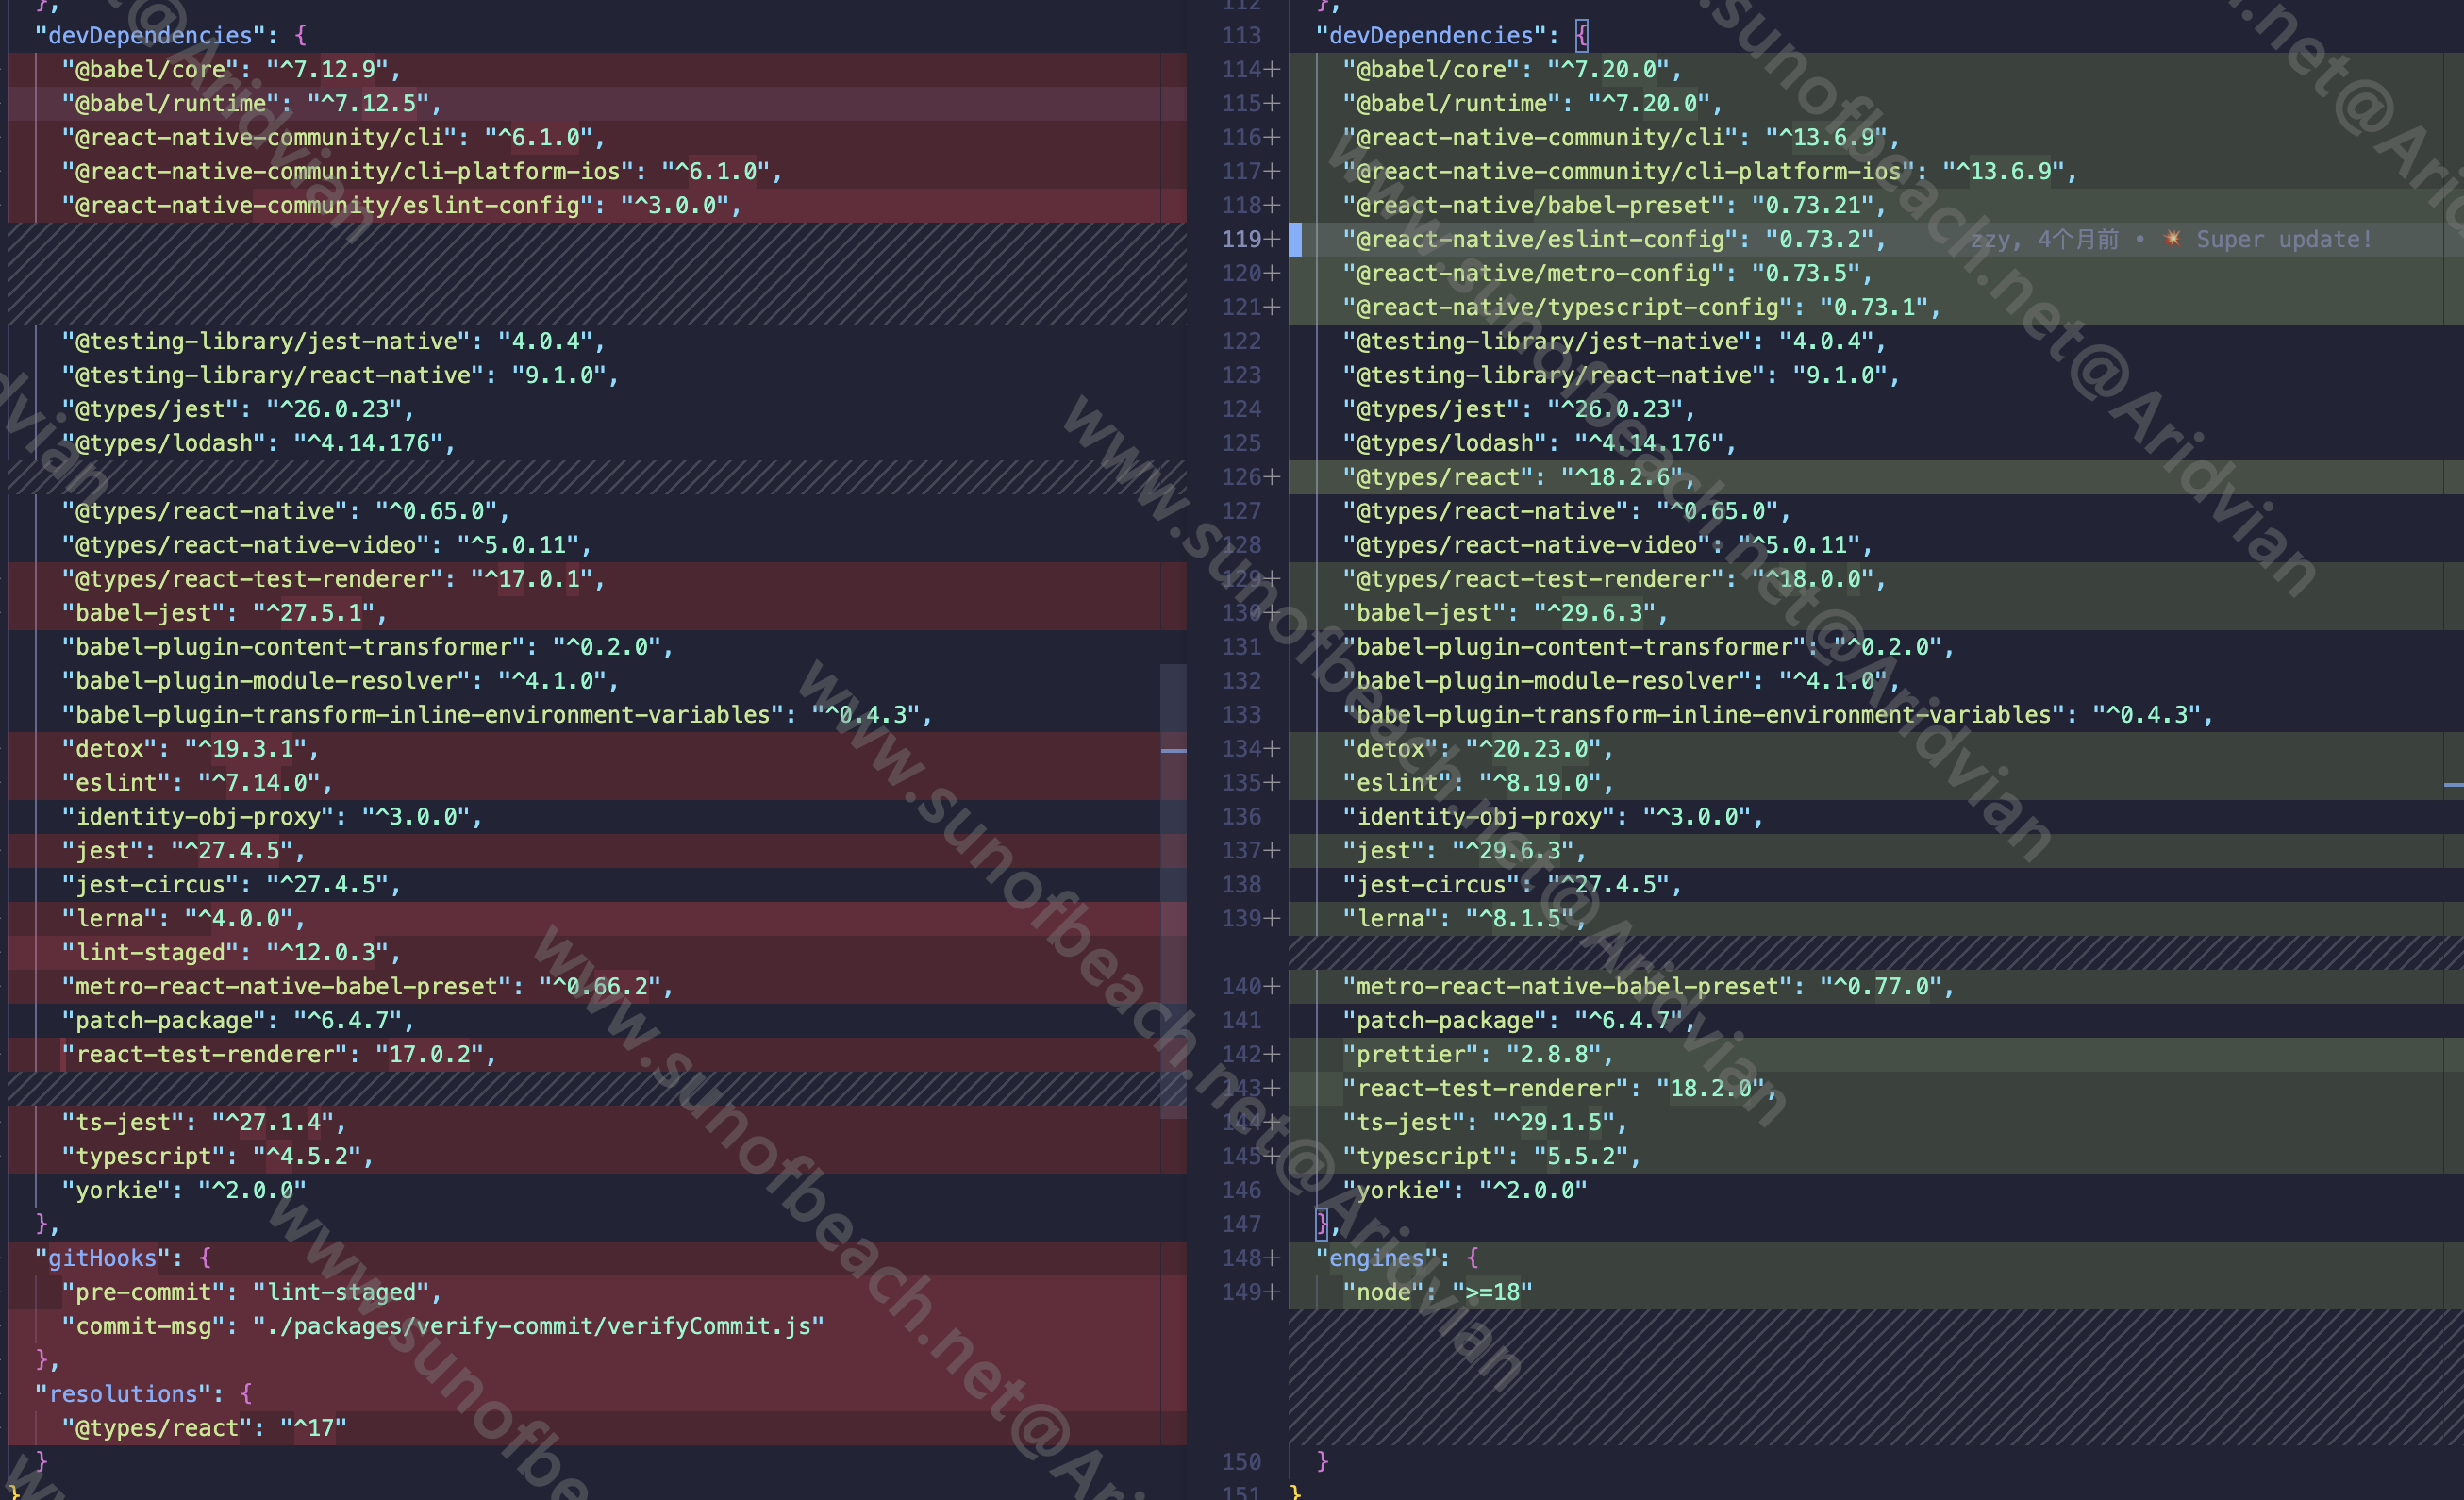
Task: Click the added cli-platform-ios "^13.6.9" line
Action: tap(1876, 171)
